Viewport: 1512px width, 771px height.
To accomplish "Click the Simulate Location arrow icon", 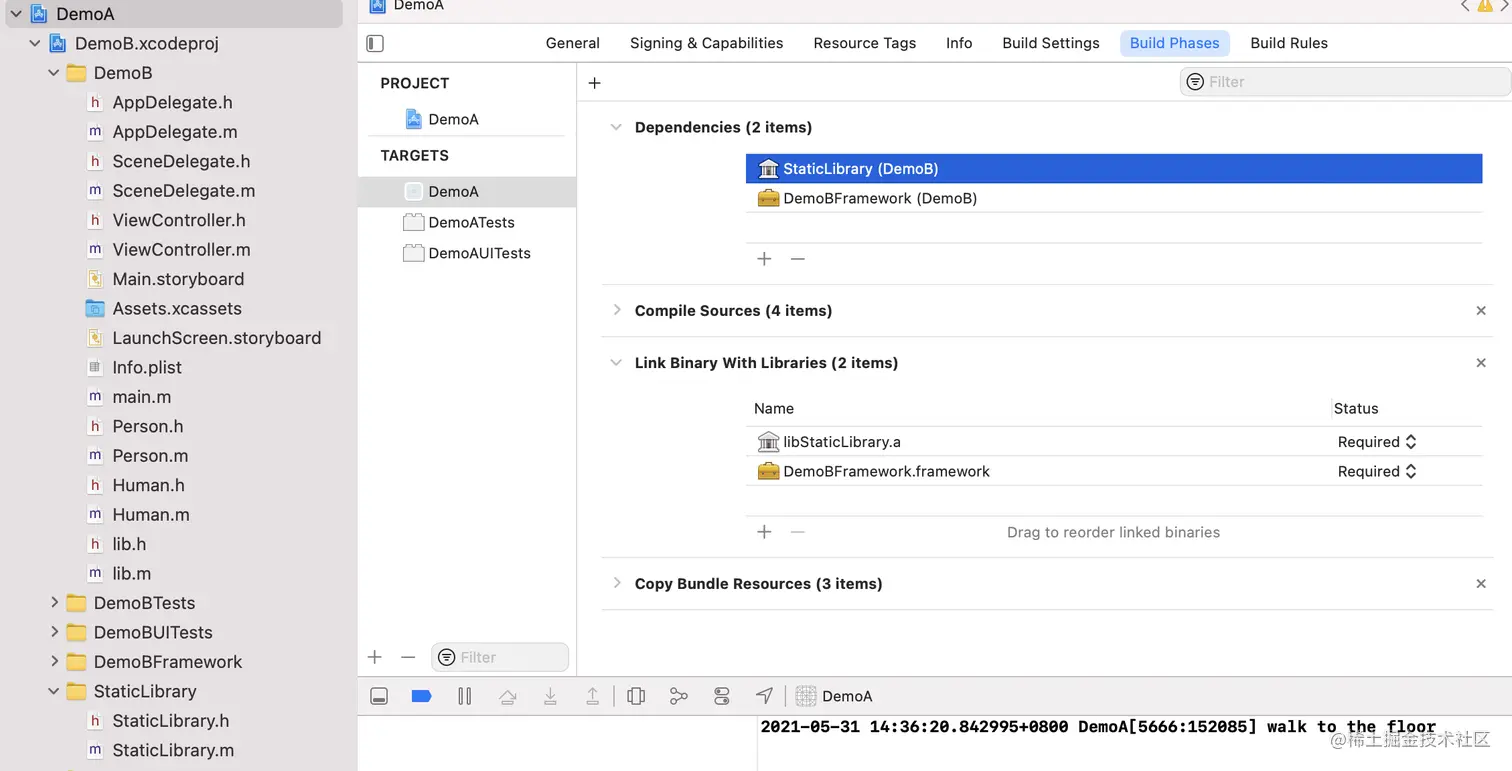I will click(x=765, y=696).
